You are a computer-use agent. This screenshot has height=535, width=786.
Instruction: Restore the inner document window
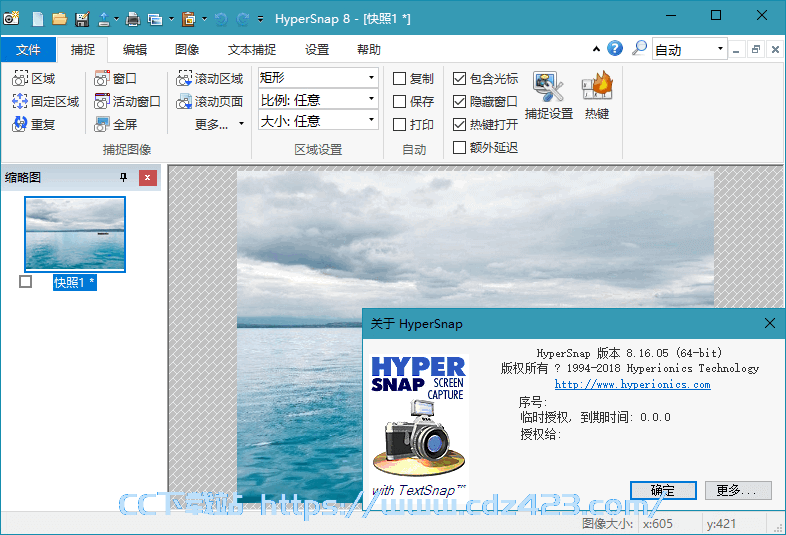tap(755, 49)
